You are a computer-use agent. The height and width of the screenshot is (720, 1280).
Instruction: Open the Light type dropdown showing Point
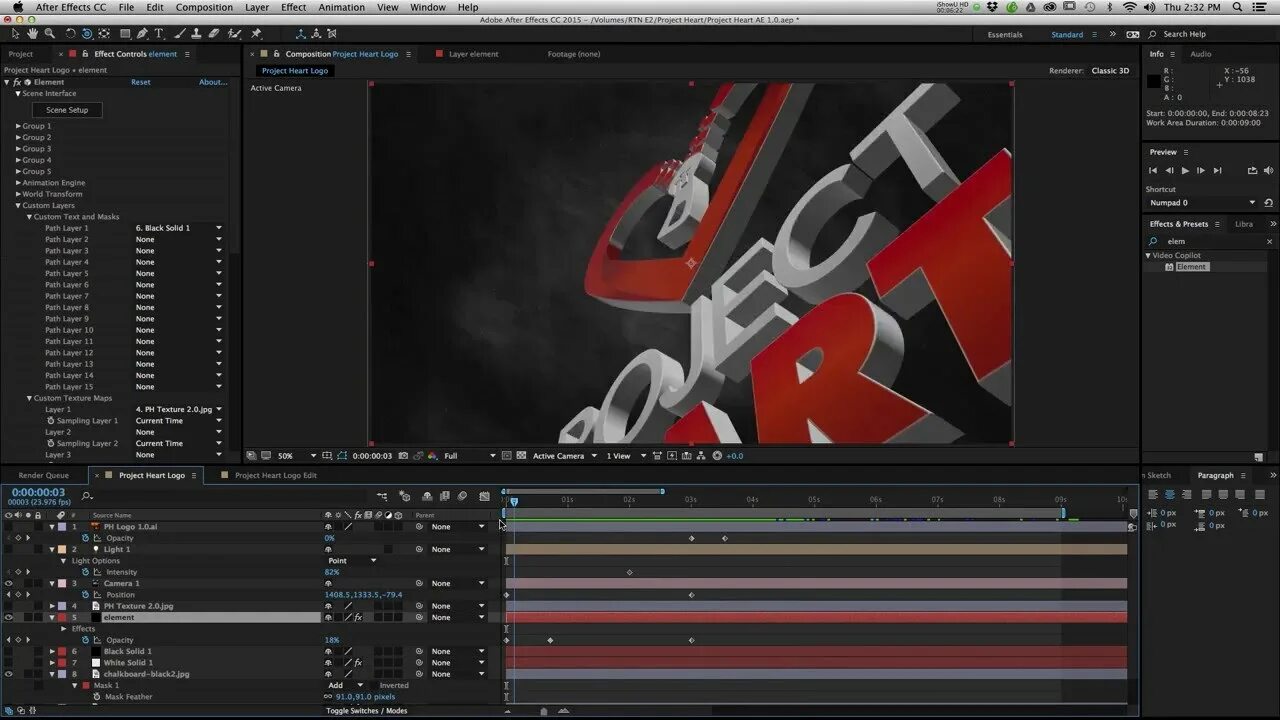352,561
